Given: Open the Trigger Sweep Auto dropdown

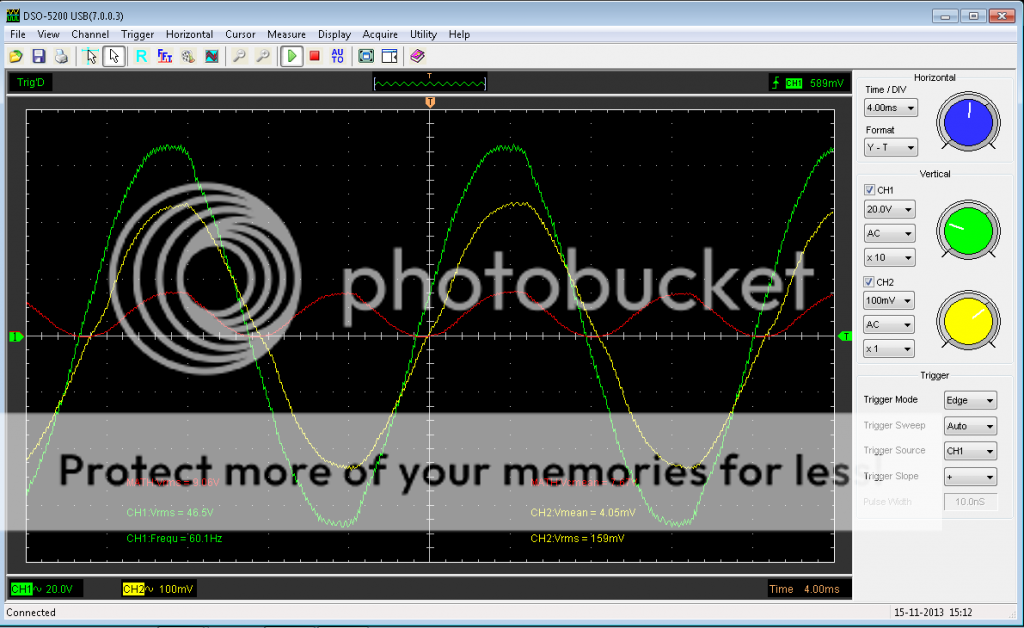Looking at the screenshot, I should [x=970, y=426].
